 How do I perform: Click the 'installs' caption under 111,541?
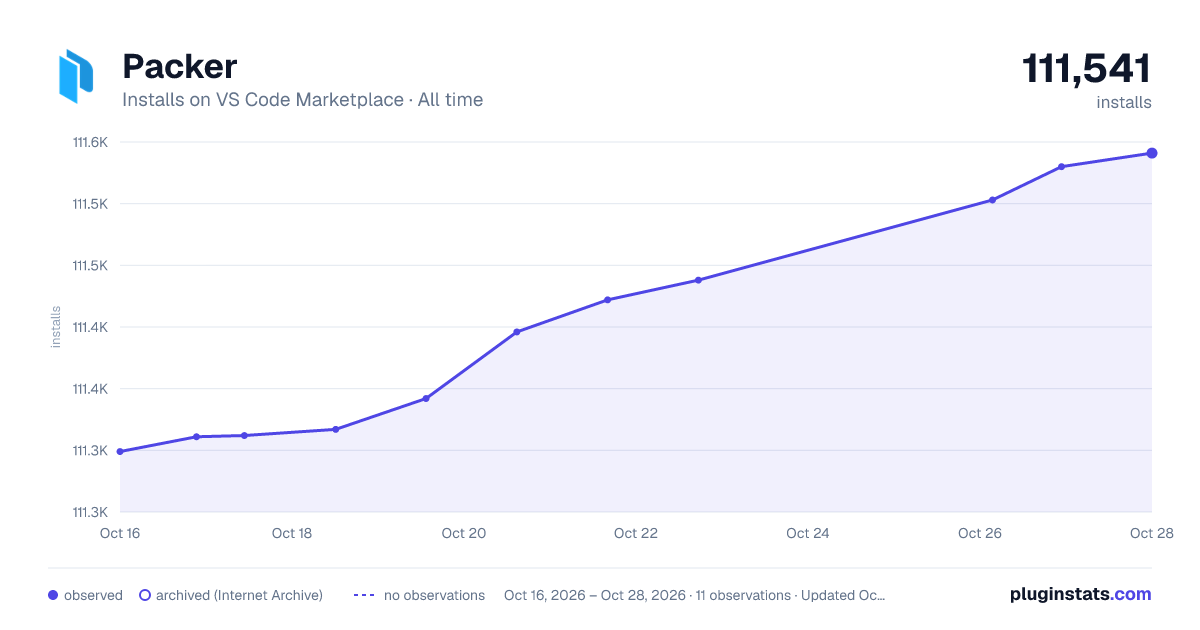pos(1124,102)
